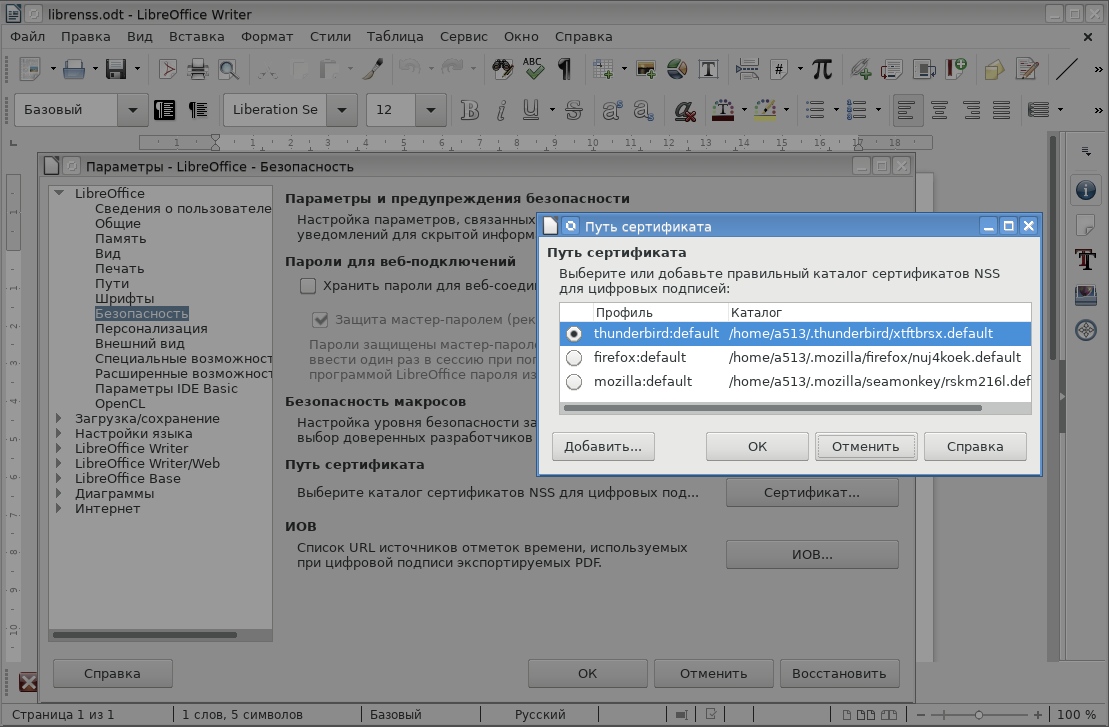Select firefox:default profile radio button
Screen dimensions: 1109x727
[x=574, y=358]
